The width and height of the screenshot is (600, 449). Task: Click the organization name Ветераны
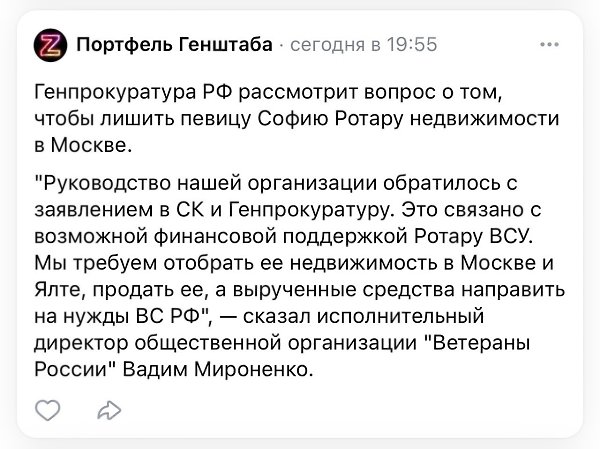[481, 343]
